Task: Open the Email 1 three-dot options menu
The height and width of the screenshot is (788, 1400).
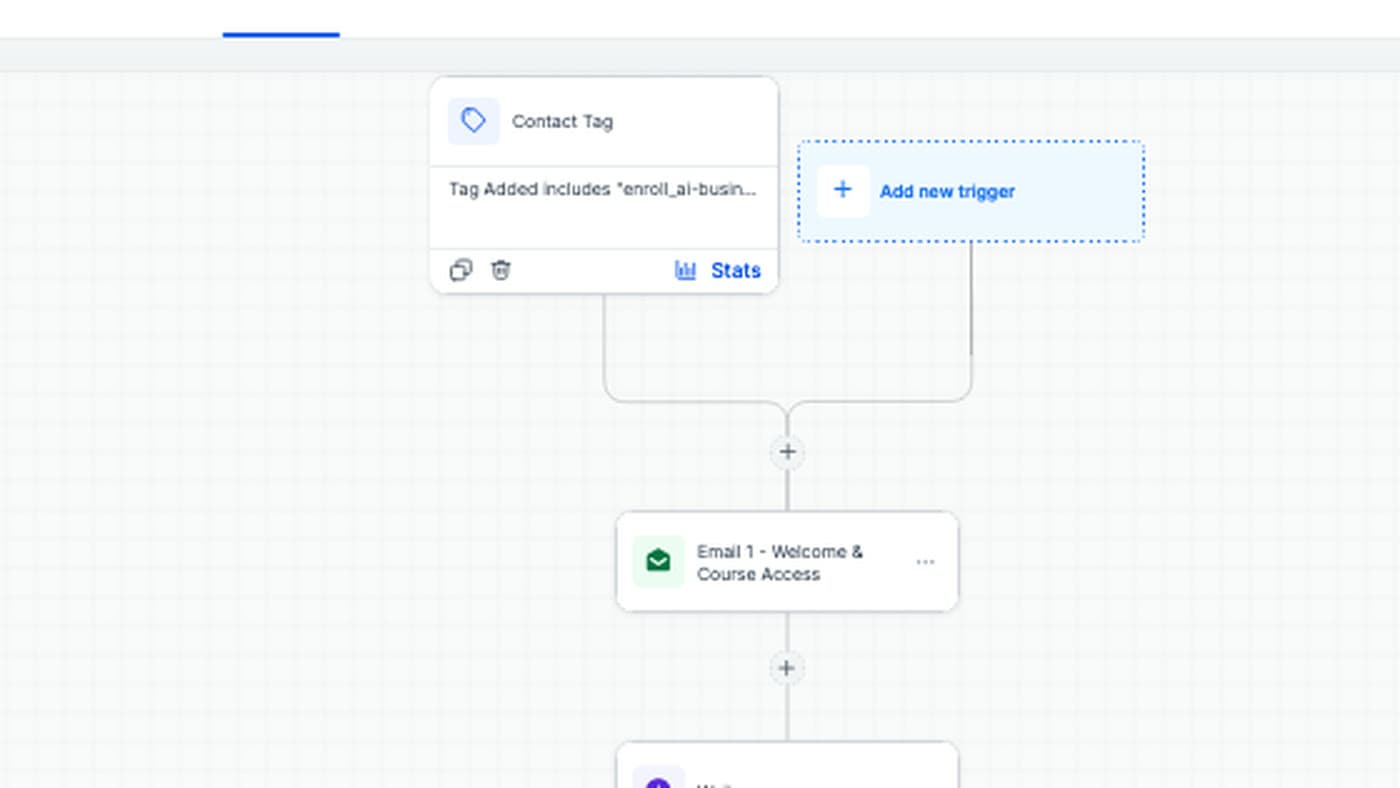Action: [x=925, y=562]
